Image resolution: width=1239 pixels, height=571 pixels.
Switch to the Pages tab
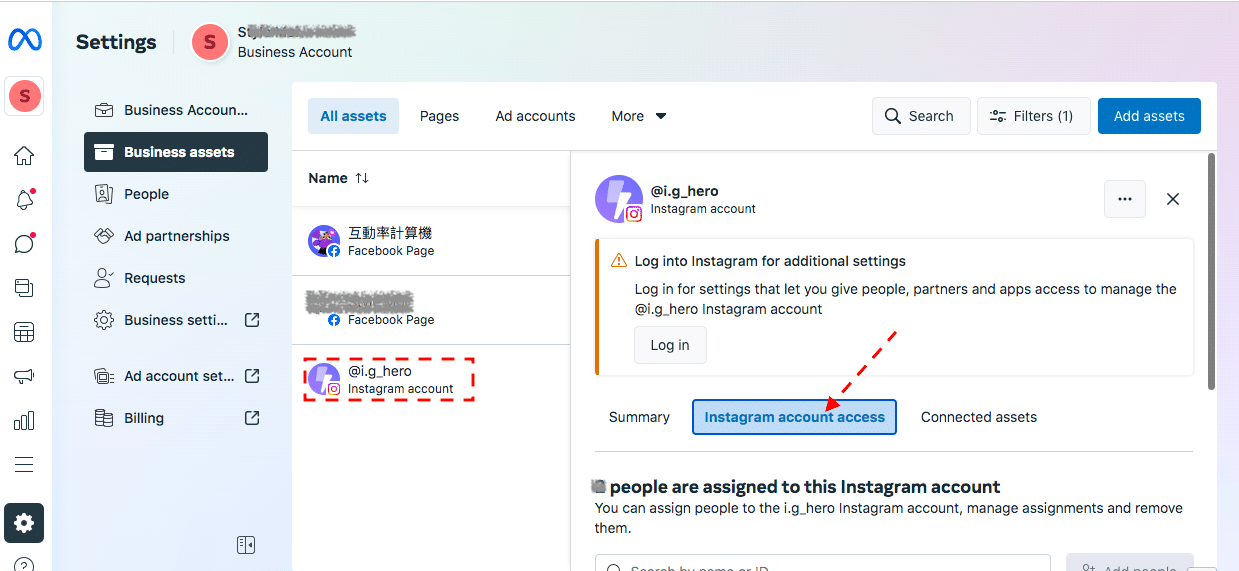point(439,116)
